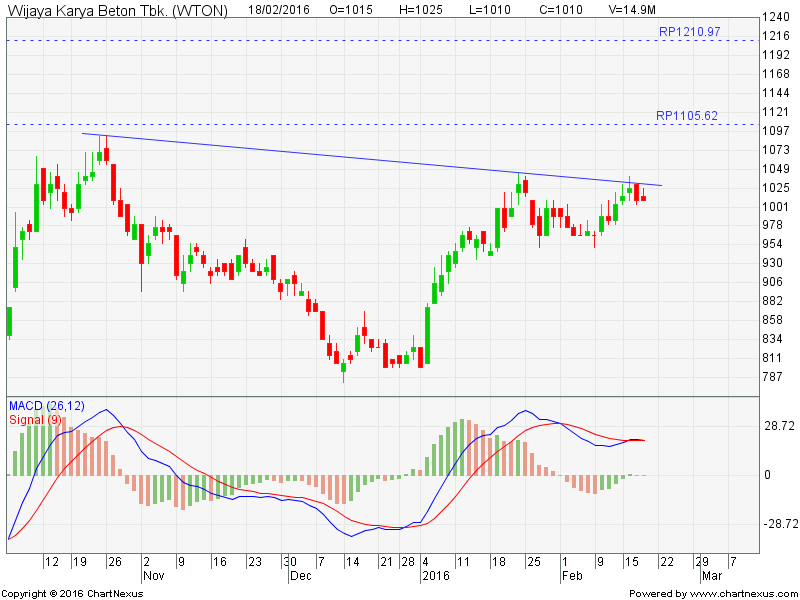
Task: Click the 1001 price axis label
Action: point(776,206)
